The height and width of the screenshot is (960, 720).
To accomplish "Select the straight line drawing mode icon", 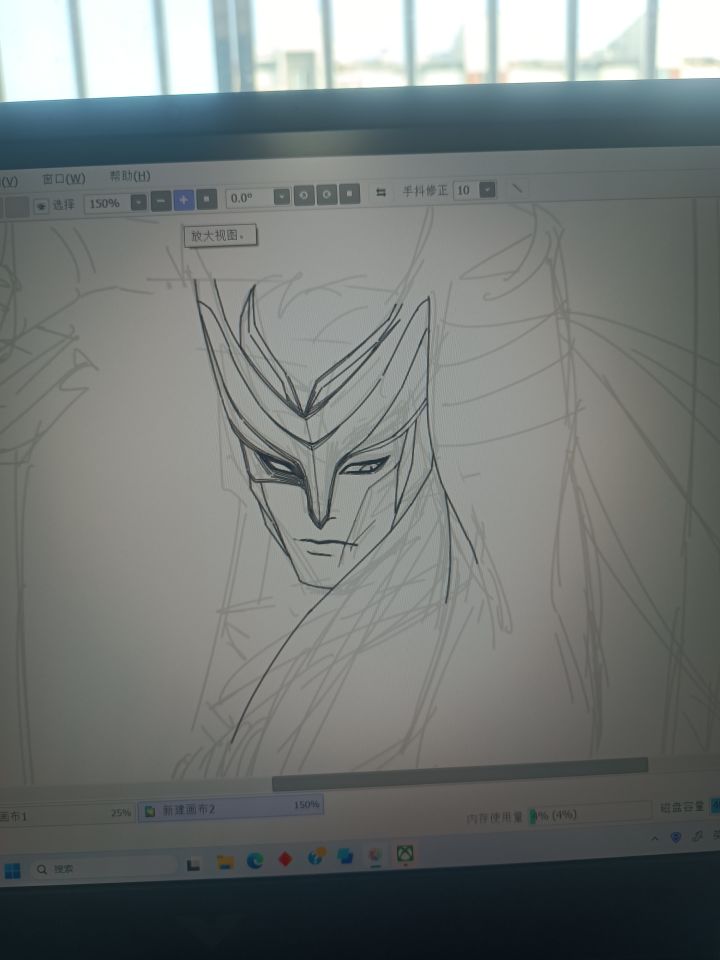I will click(x=518, y=187).
